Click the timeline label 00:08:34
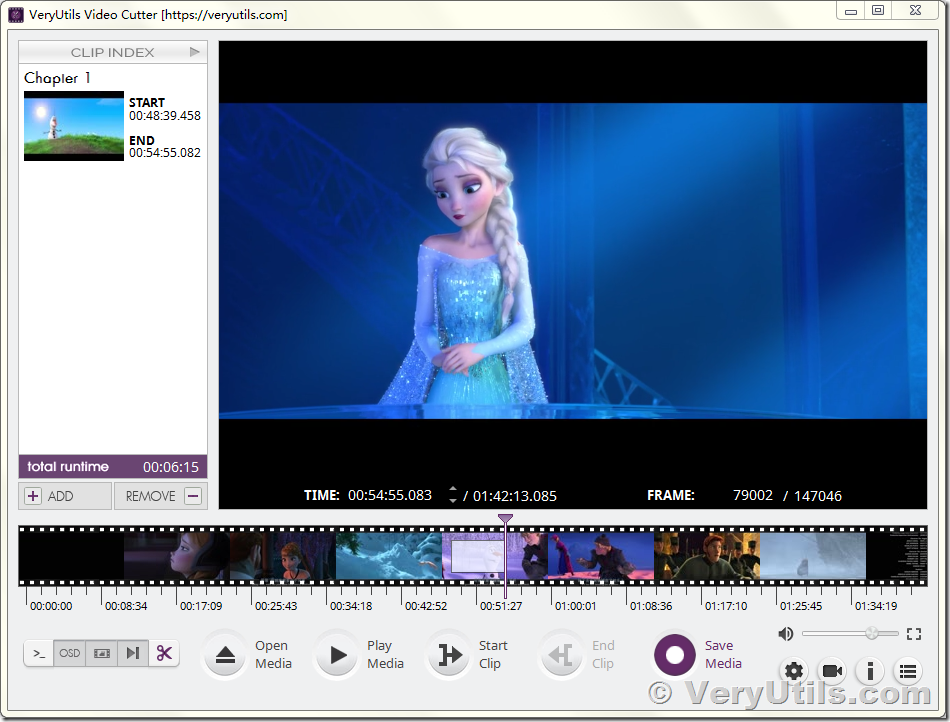Screen dimensions: 950x722 tap(126, 606)
